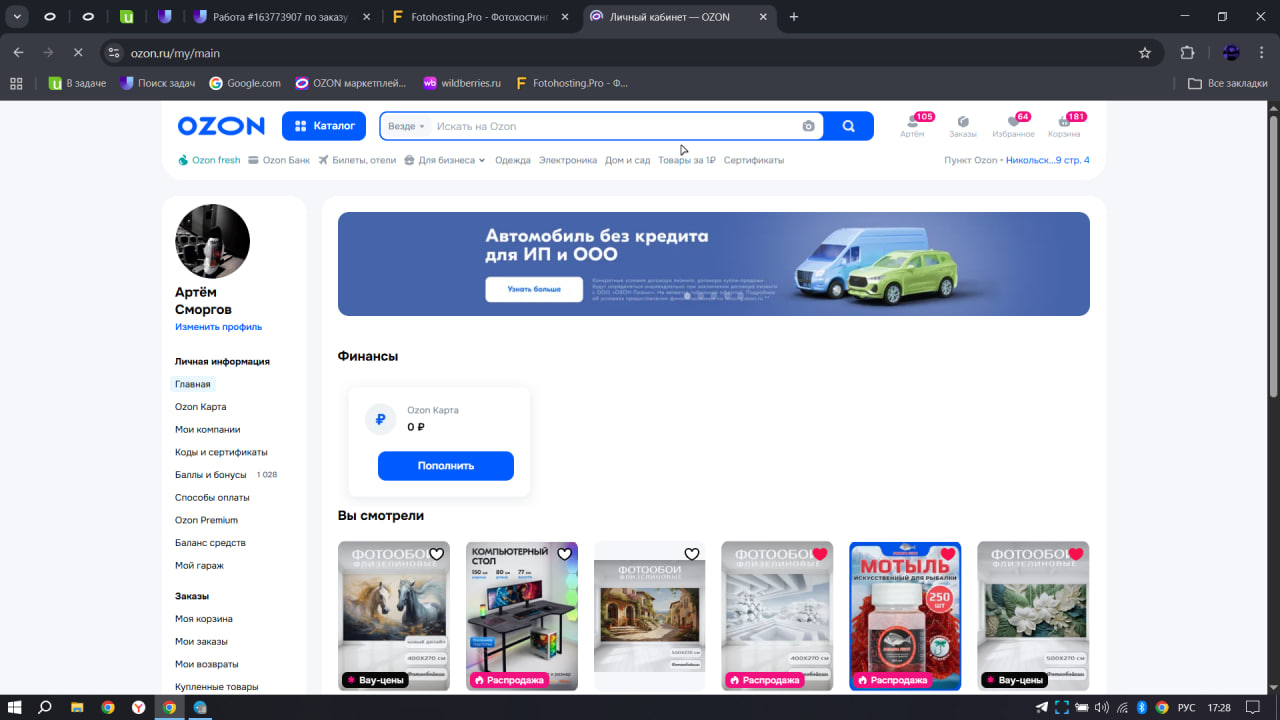The width and height of the screenshot is (1280, 720).
Task: Open the Все закладки folder
Action: pos(1228,83)
